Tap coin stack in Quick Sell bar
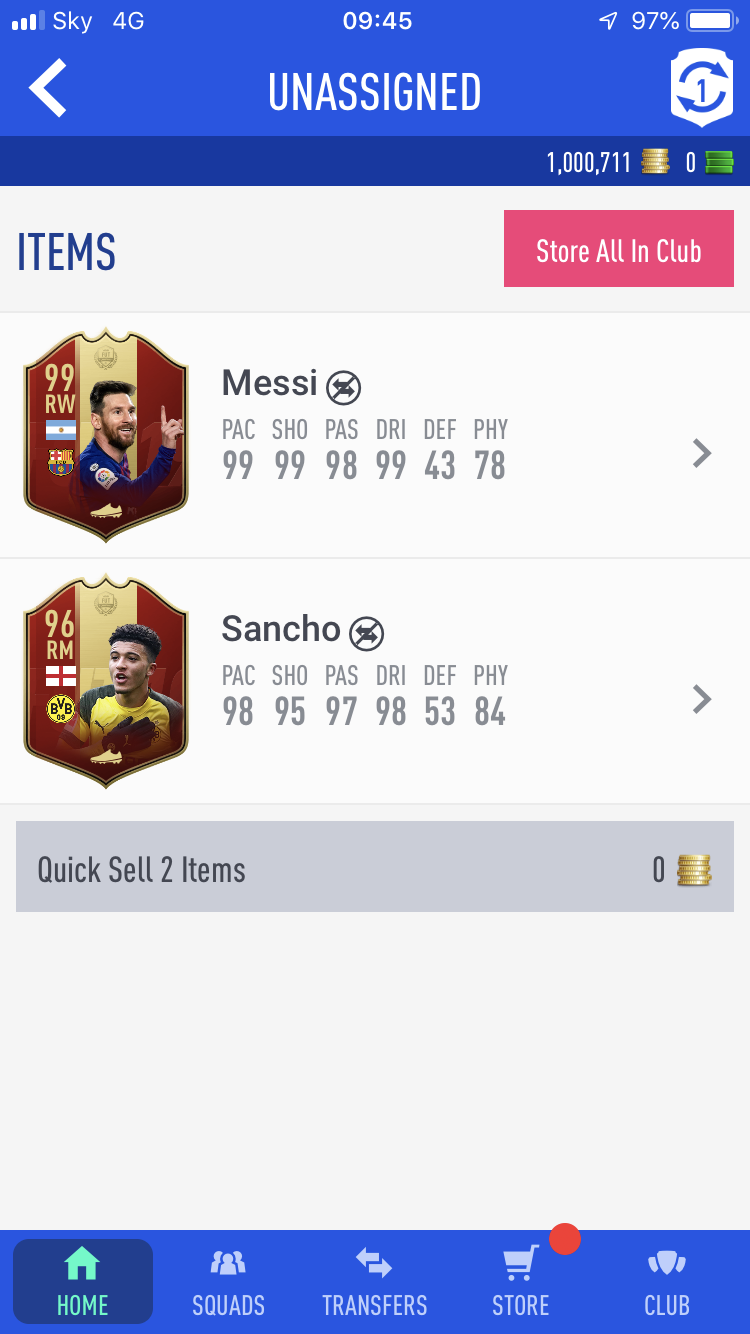The width and height of the screenshot is (750, 1334). [x=694, y=870]
